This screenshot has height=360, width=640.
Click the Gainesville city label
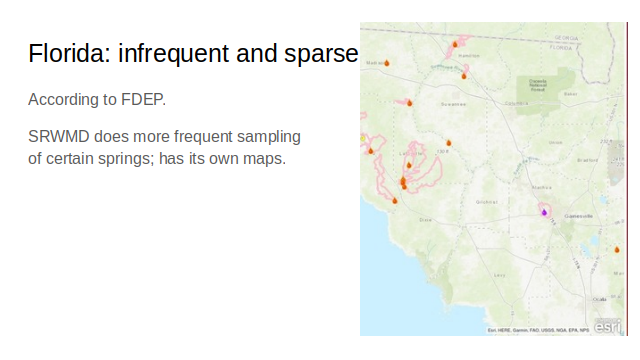(578, 216)
